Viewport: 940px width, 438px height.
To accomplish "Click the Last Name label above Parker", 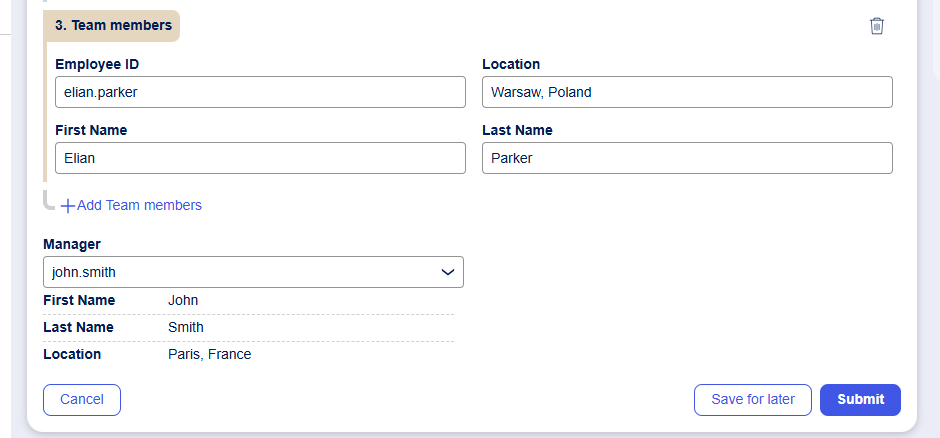I will pos(517,130).
